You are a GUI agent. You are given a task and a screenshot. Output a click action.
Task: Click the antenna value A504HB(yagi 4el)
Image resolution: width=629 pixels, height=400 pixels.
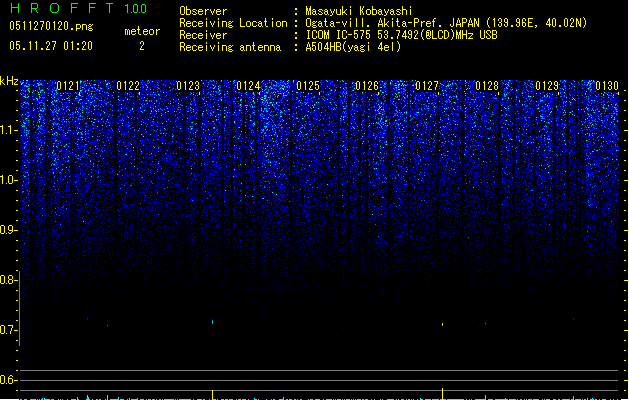pos(353,47)
